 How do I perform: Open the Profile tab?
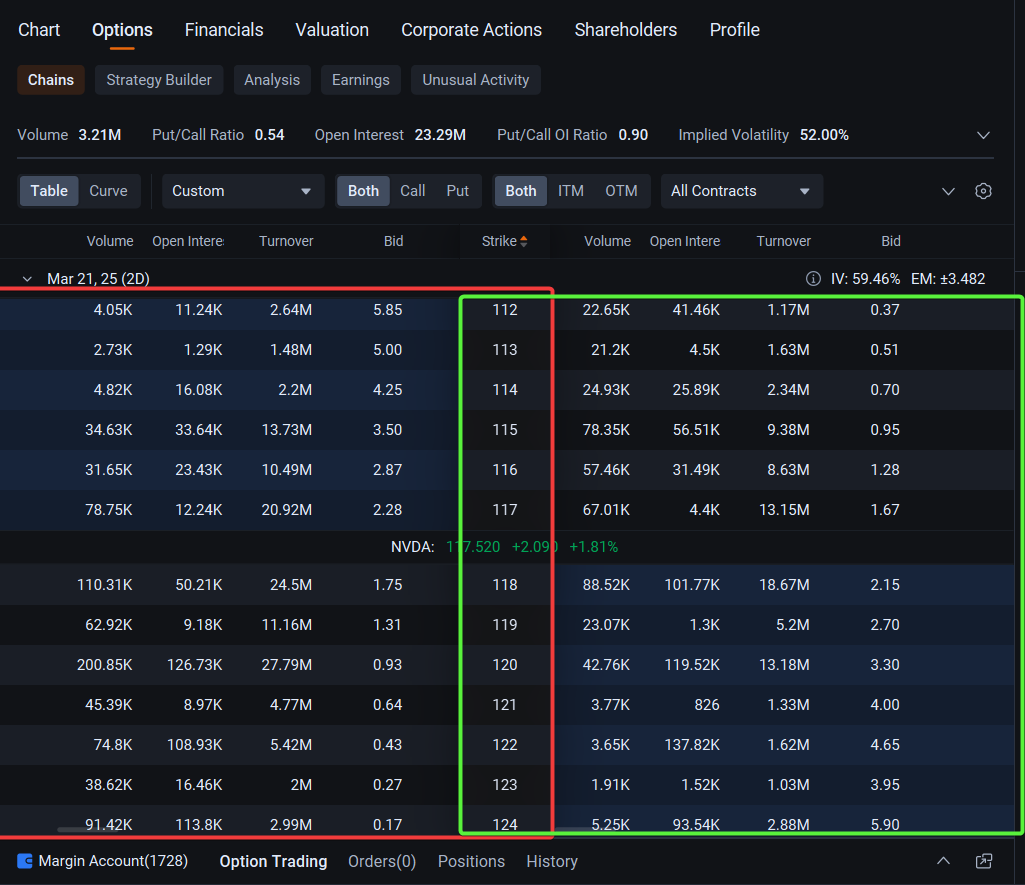point(735,30)
